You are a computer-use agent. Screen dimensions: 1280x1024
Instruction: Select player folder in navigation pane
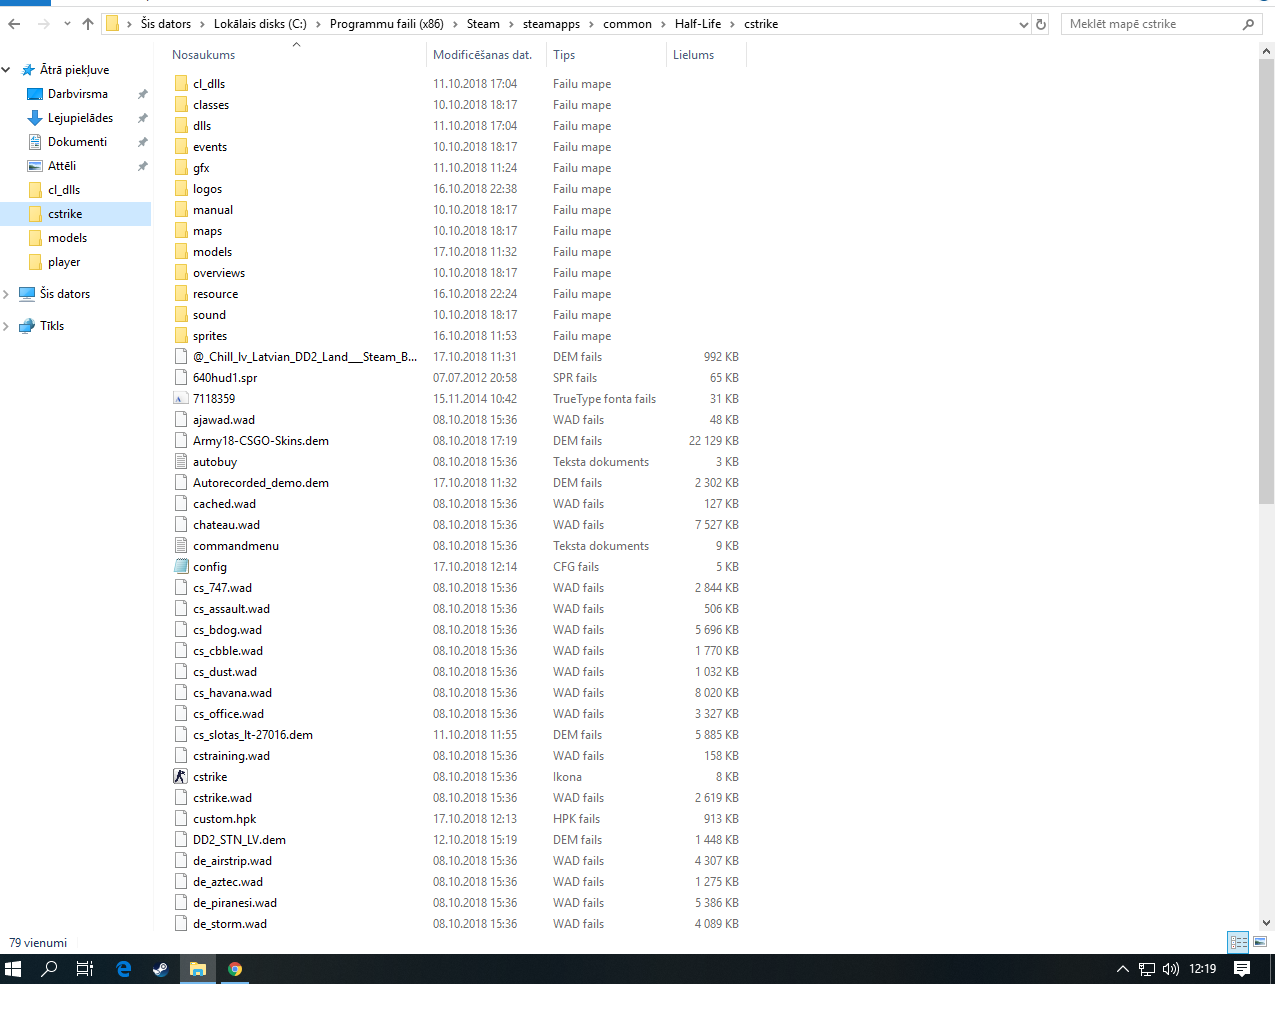point(64,262)
